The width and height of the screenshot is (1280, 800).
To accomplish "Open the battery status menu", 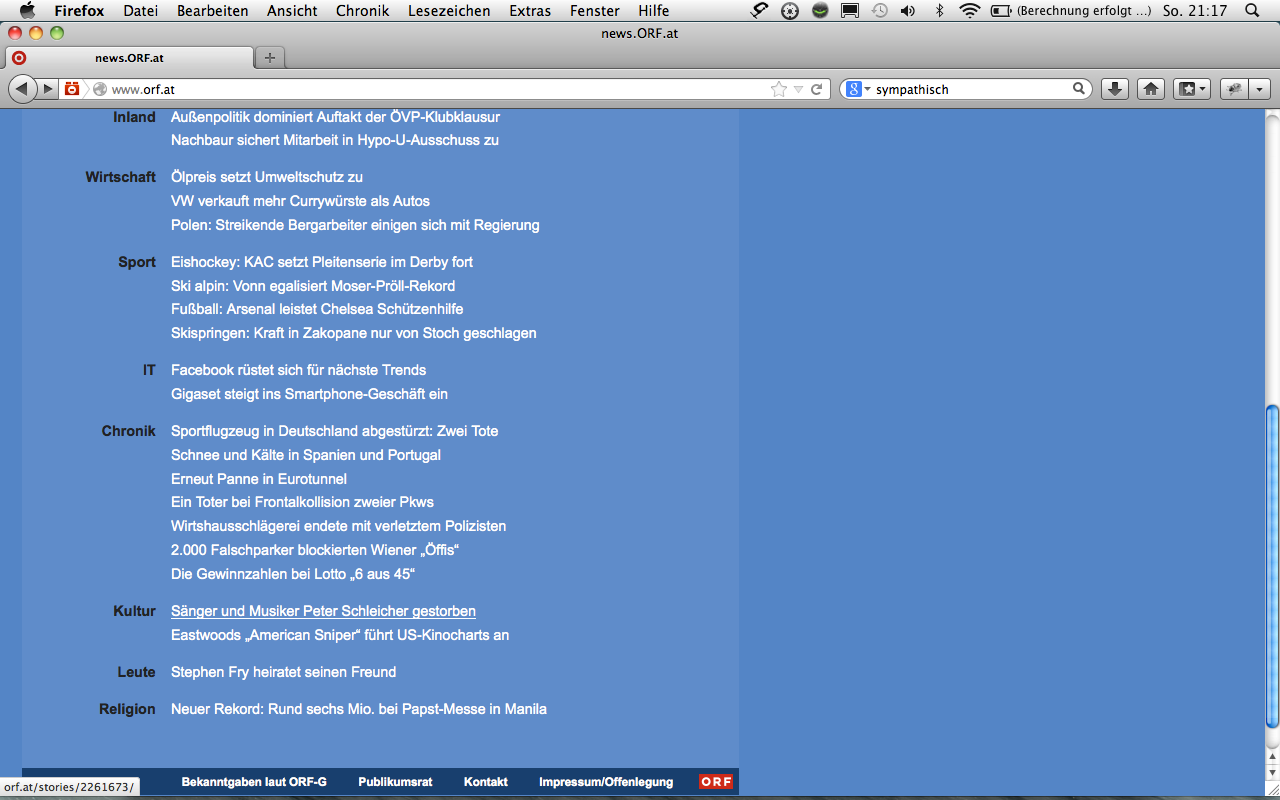I will click(1000, 11).
